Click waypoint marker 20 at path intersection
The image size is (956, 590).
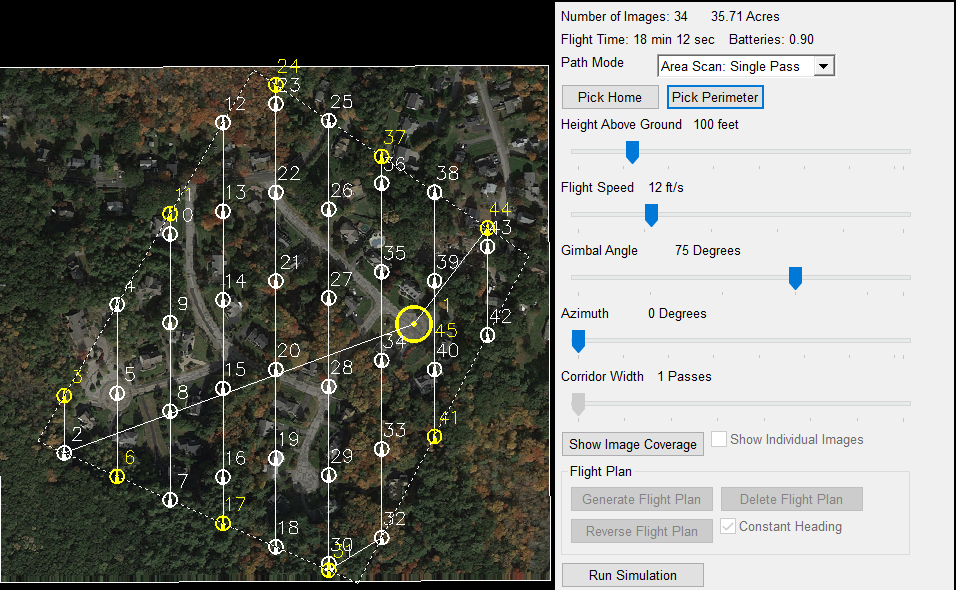click(x=276, y=370)
